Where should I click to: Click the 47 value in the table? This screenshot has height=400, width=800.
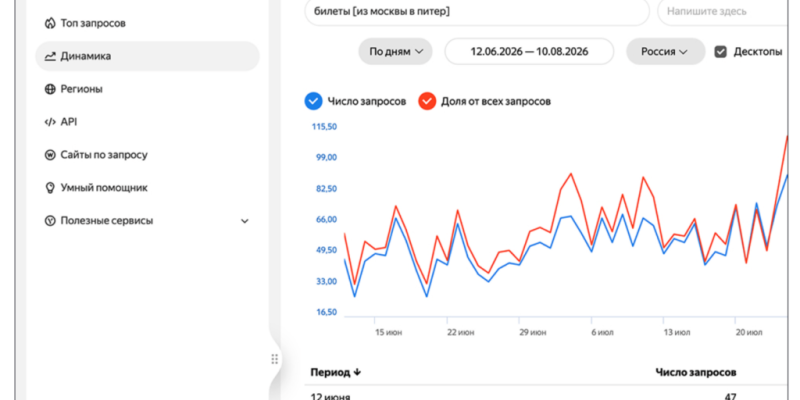click(730, 396)
